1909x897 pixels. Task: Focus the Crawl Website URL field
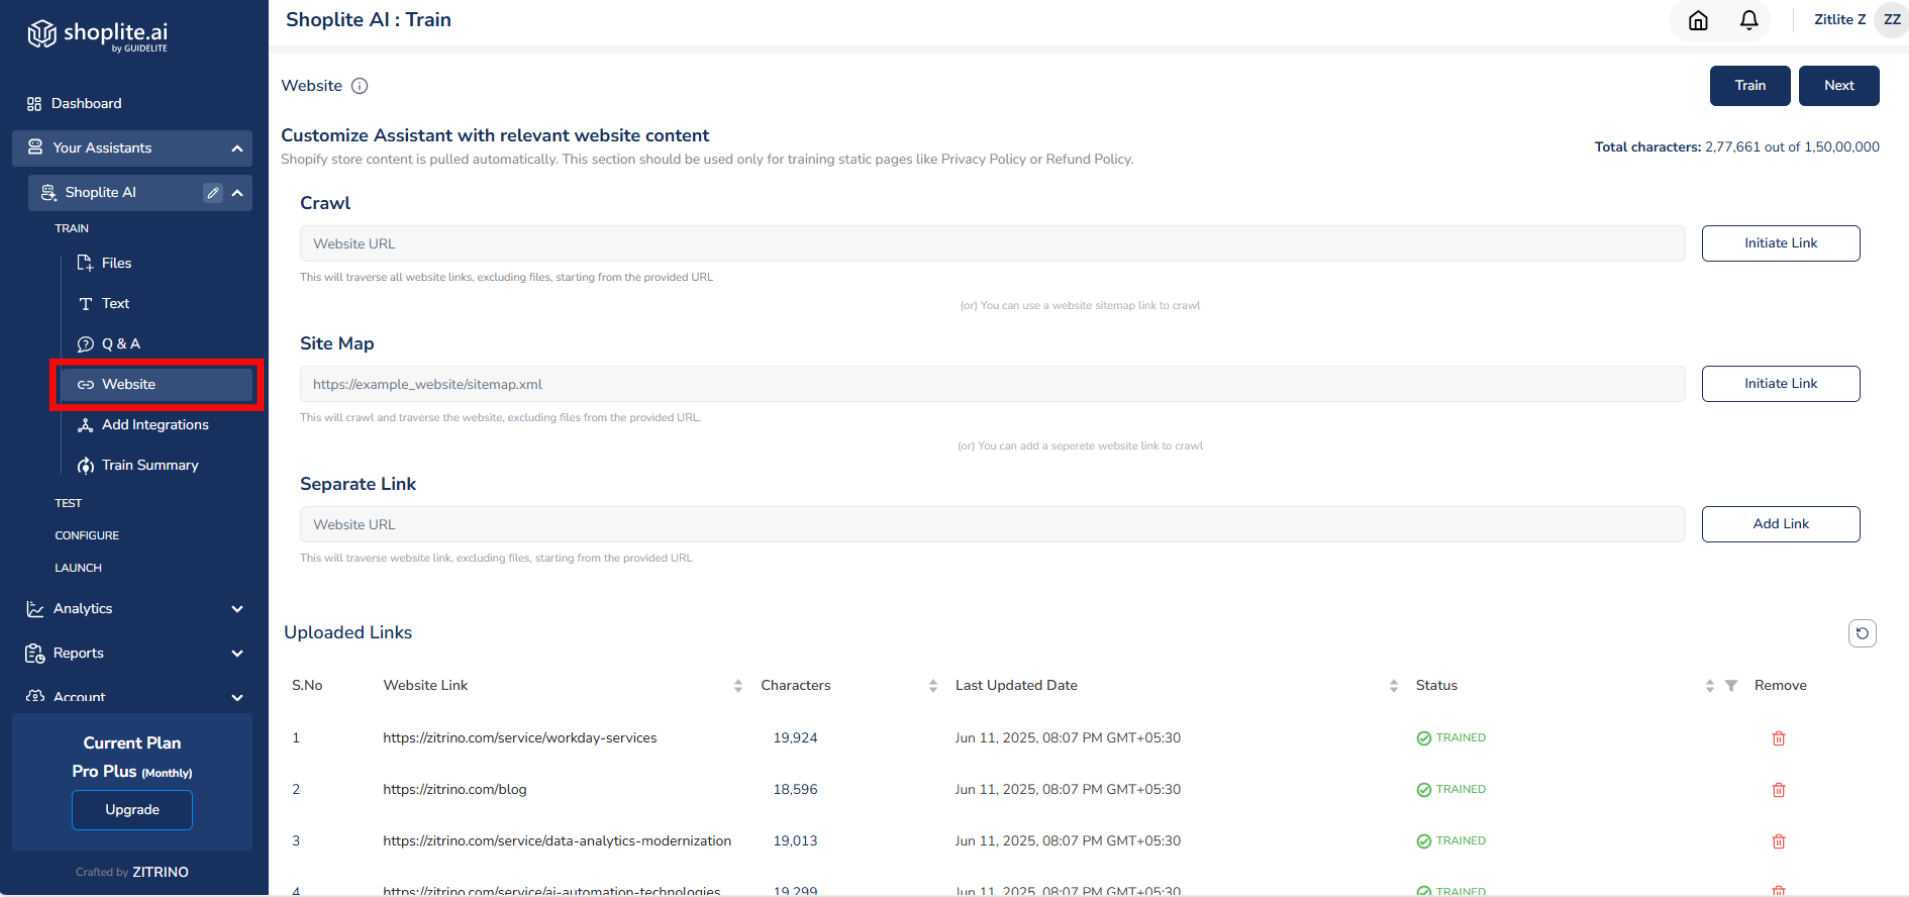[x=992, y=244]
